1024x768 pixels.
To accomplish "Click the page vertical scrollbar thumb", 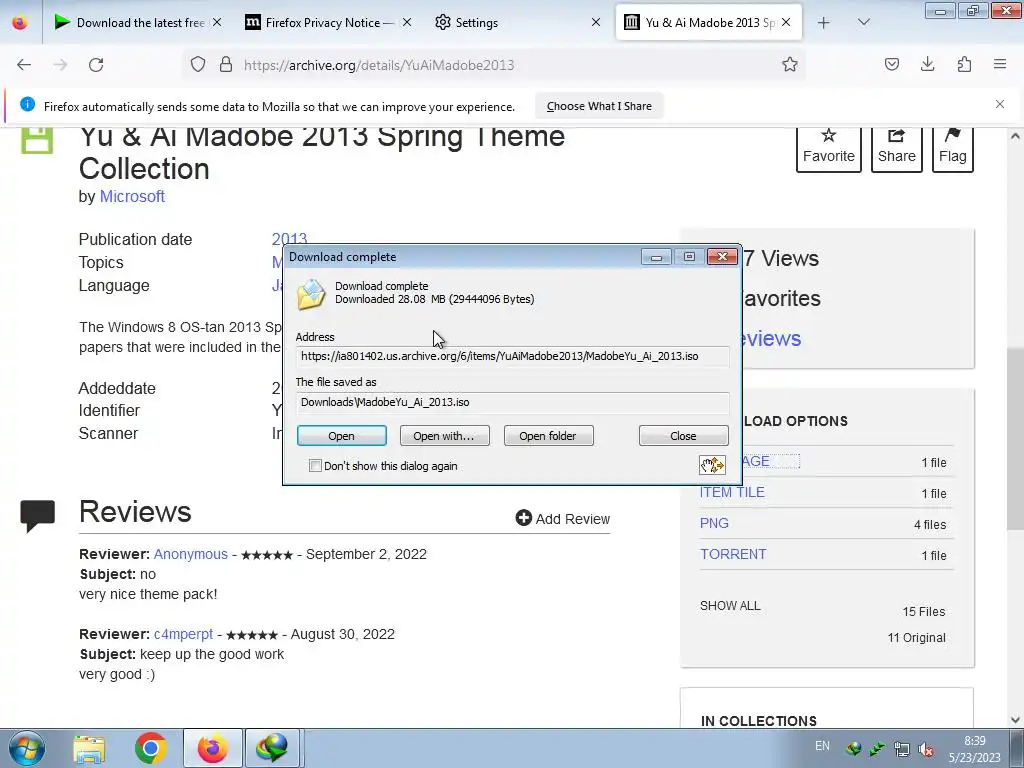I will coord(1015,438).
